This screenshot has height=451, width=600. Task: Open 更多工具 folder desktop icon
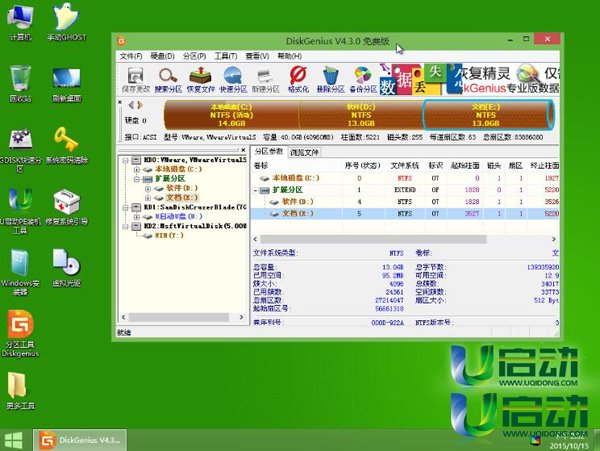pos(20,390)
